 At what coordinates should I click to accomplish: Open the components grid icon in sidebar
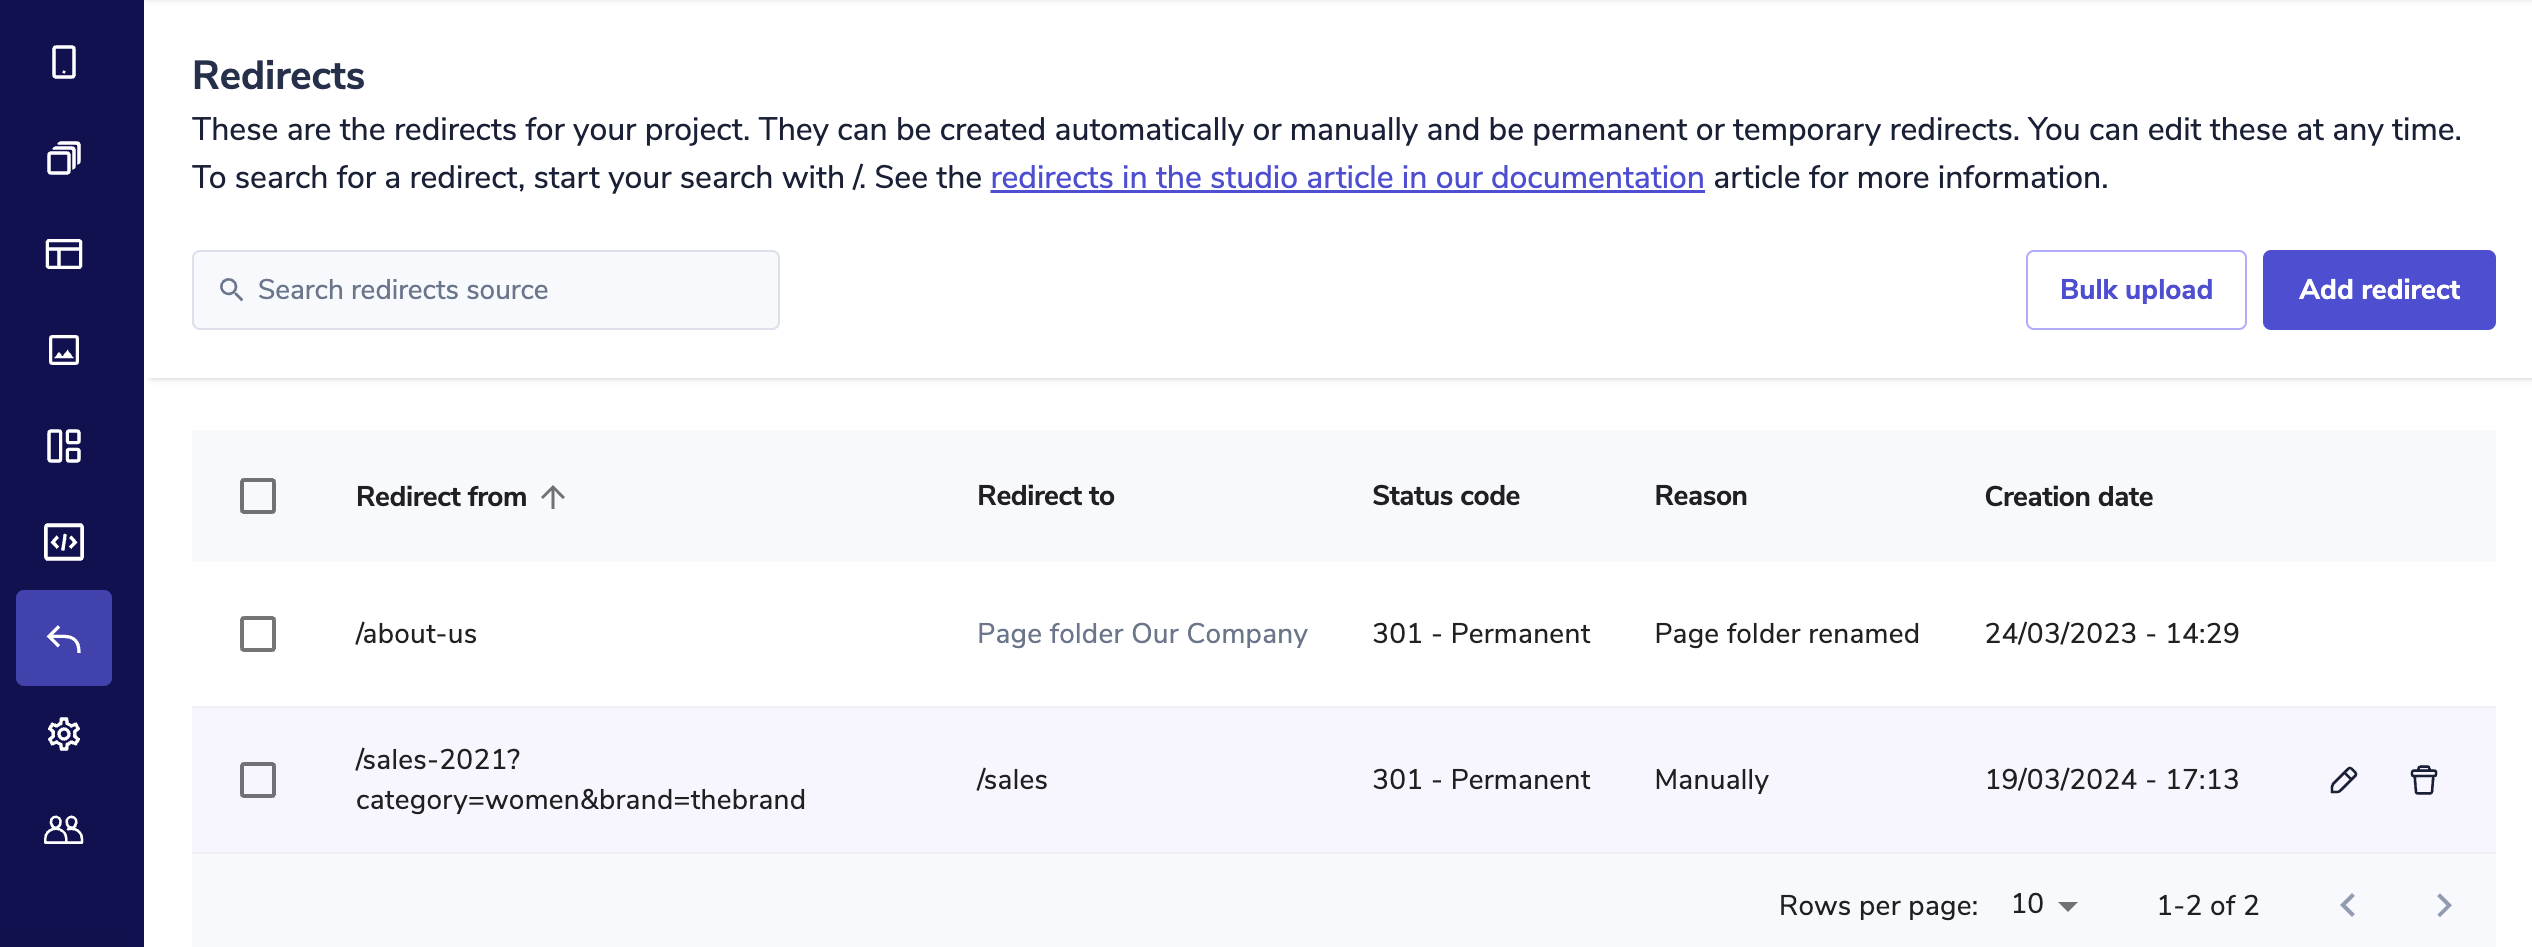click(64, 446)
